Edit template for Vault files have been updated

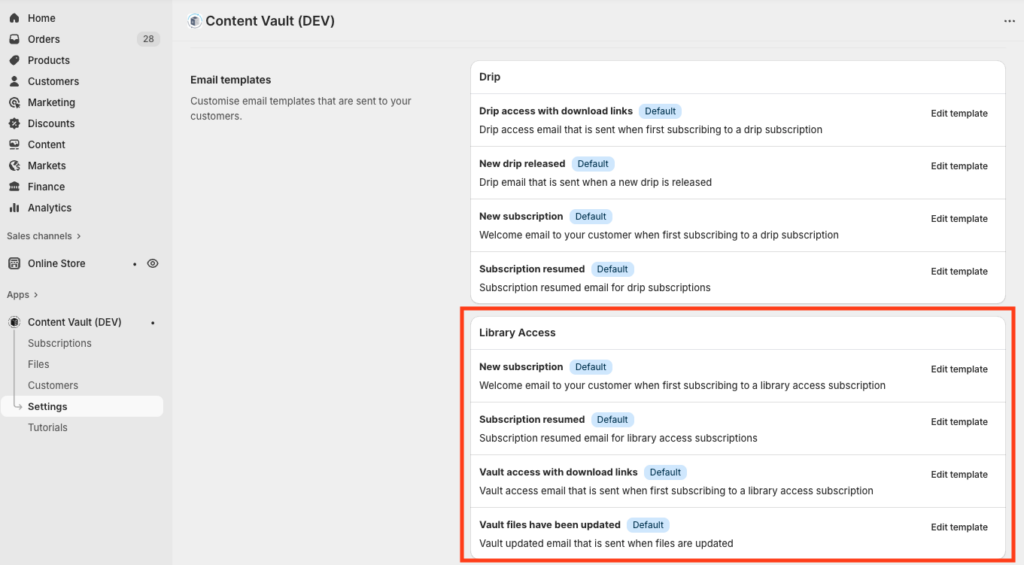959,527
